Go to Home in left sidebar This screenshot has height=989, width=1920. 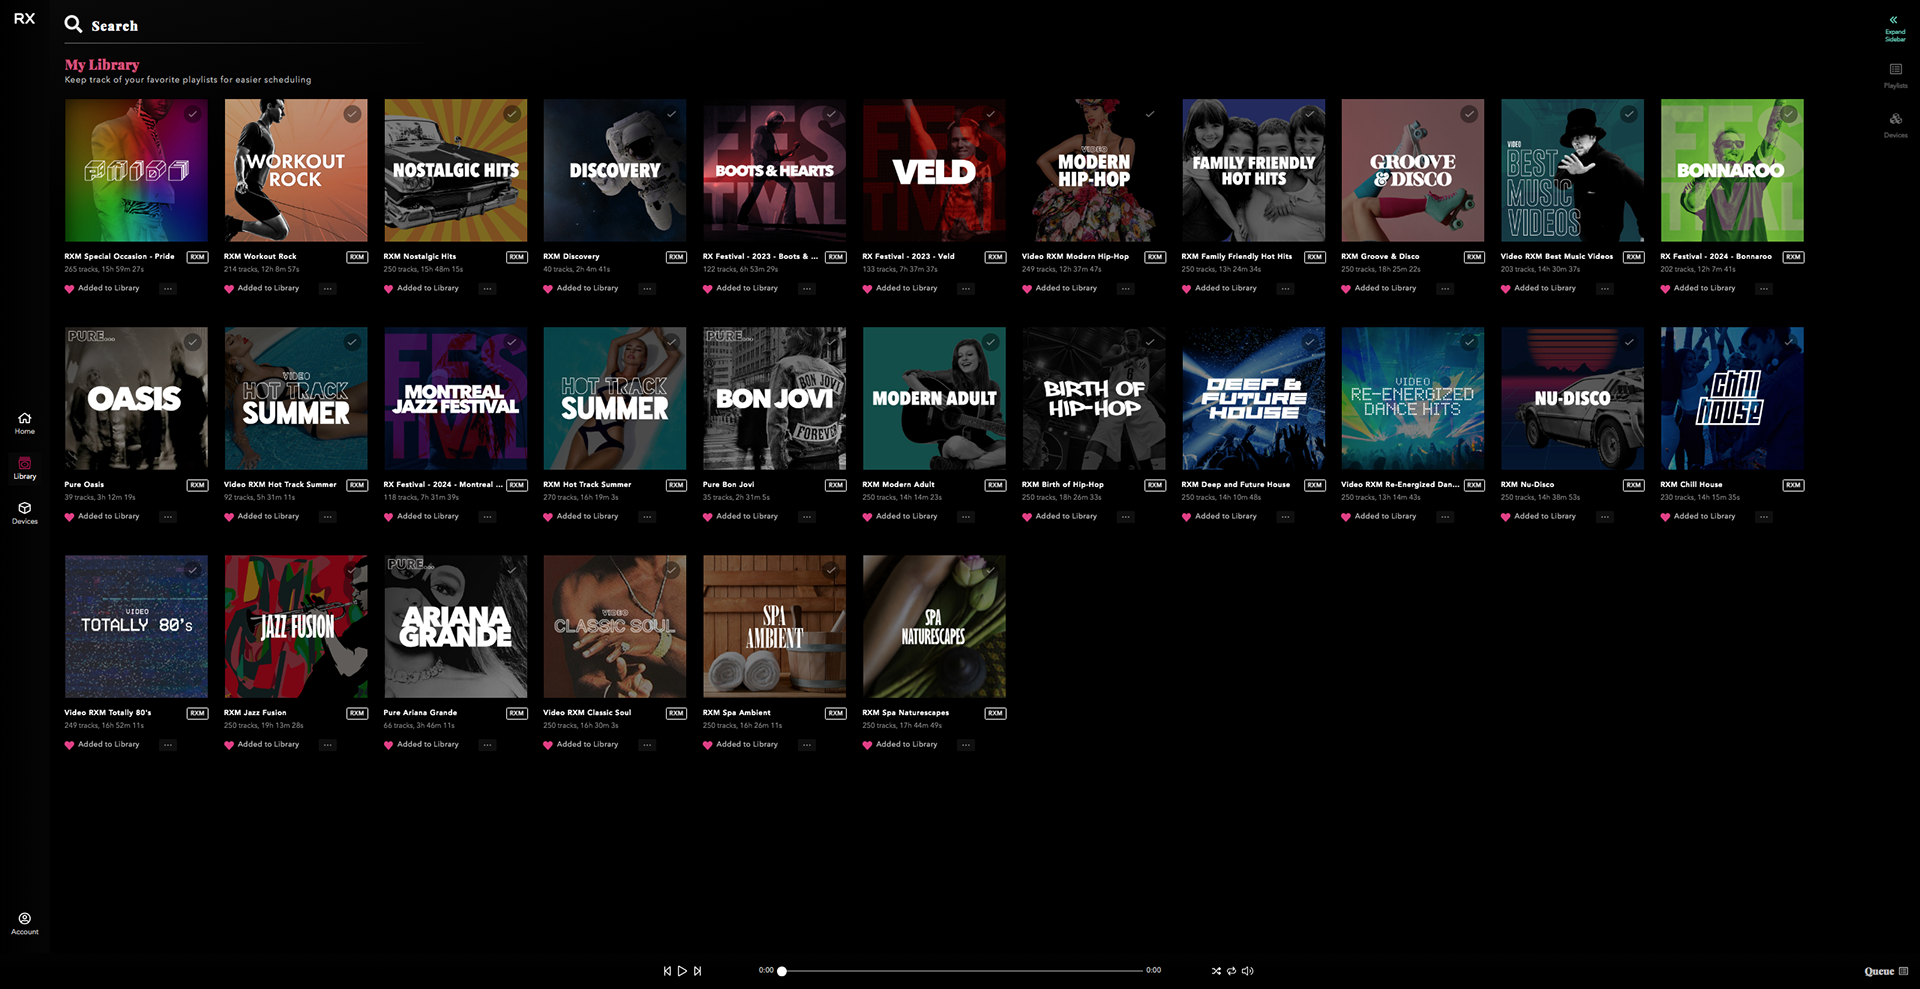click(x=25, y=423)
